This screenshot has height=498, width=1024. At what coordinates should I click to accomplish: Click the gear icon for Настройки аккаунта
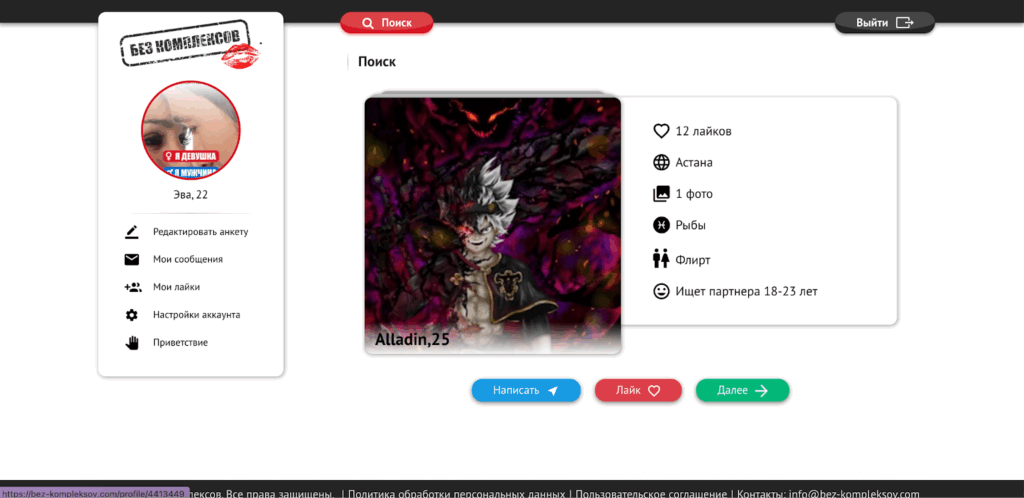pyautogui.click(x=132, y=315)
